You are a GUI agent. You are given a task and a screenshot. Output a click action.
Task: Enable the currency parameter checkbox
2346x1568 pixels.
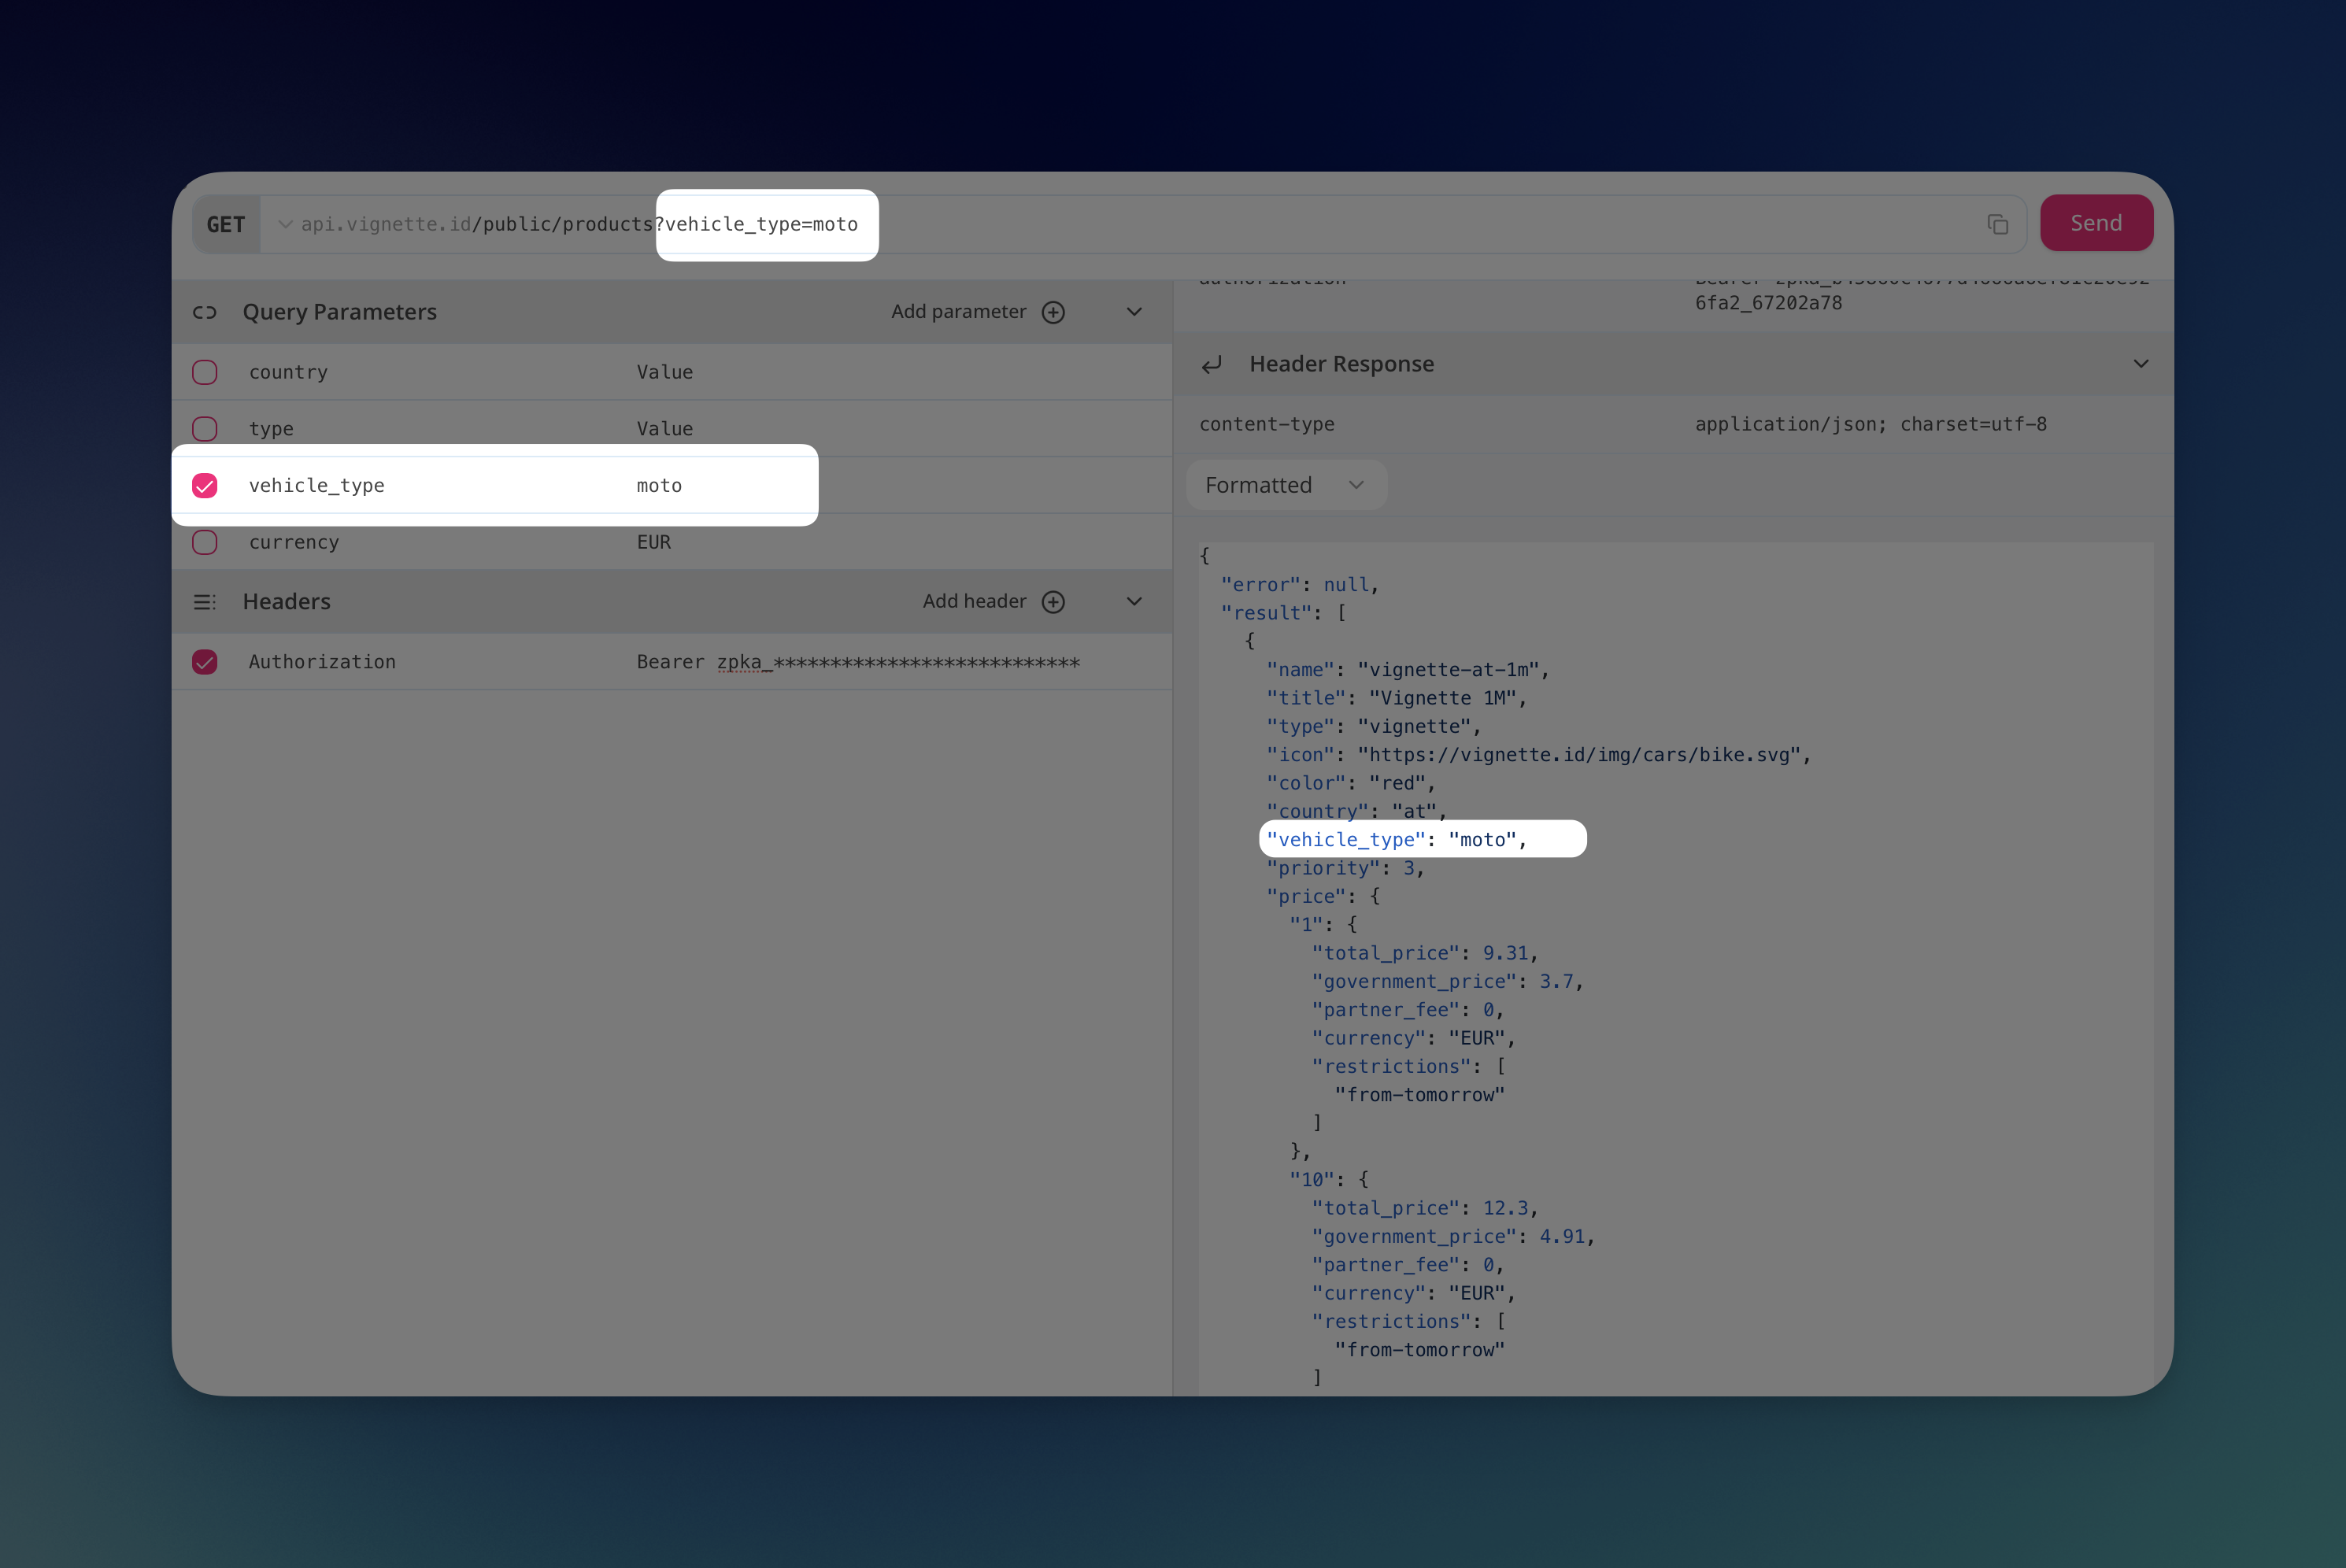pos(205,542)
